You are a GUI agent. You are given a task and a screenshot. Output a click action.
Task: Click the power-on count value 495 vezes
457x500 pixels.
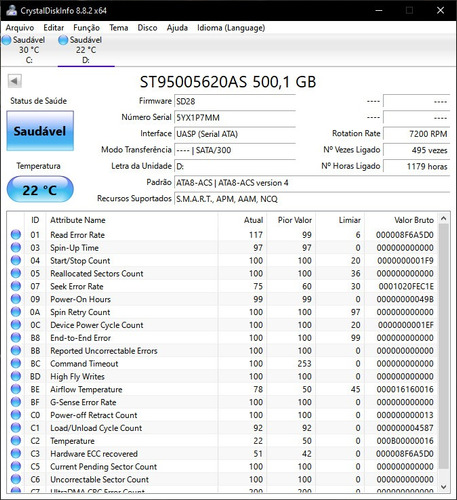coord(416,150)
